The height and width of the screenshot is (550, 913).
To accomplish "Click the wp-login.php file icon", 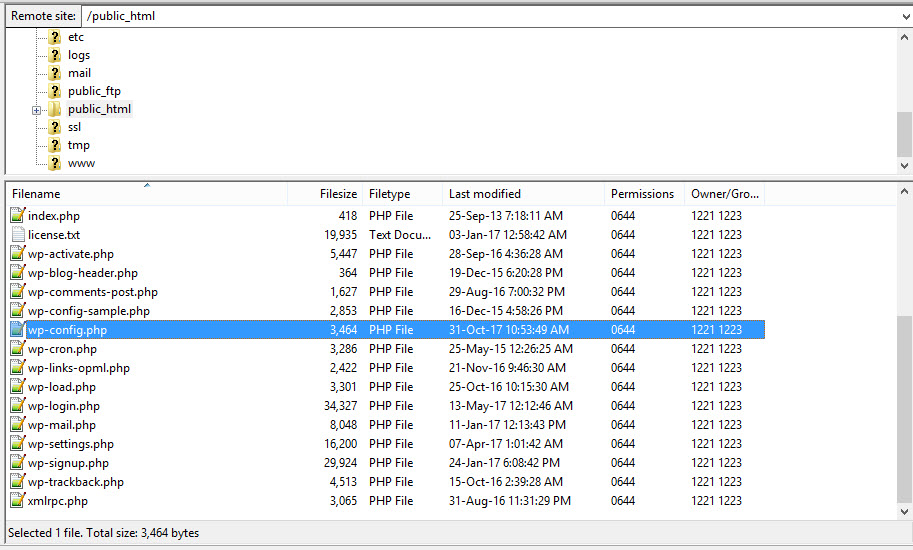I will [x=18, y=406].
